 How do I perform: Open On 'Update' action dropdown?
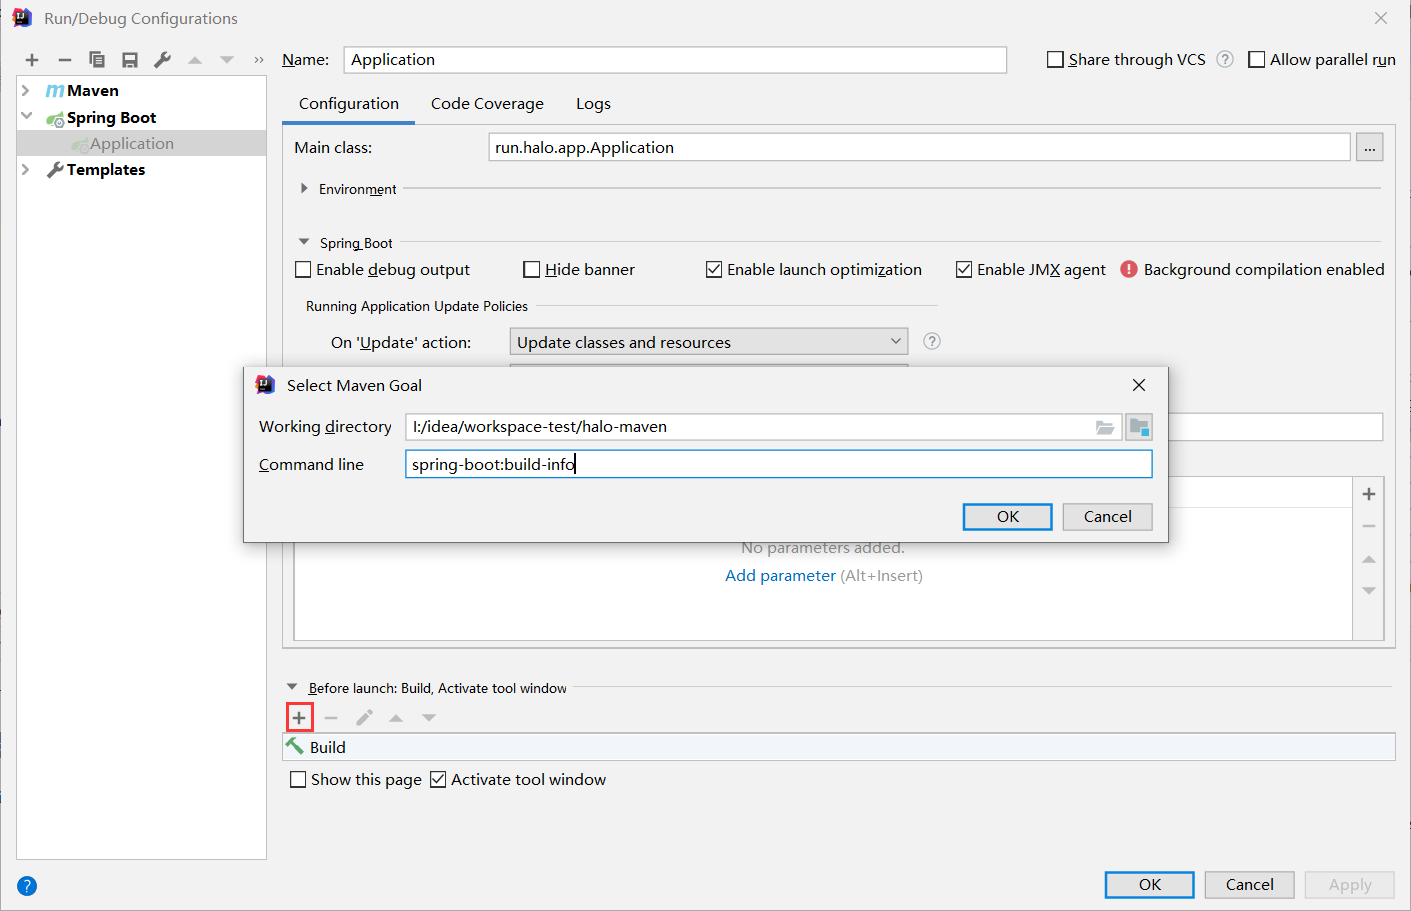[708, 342]
